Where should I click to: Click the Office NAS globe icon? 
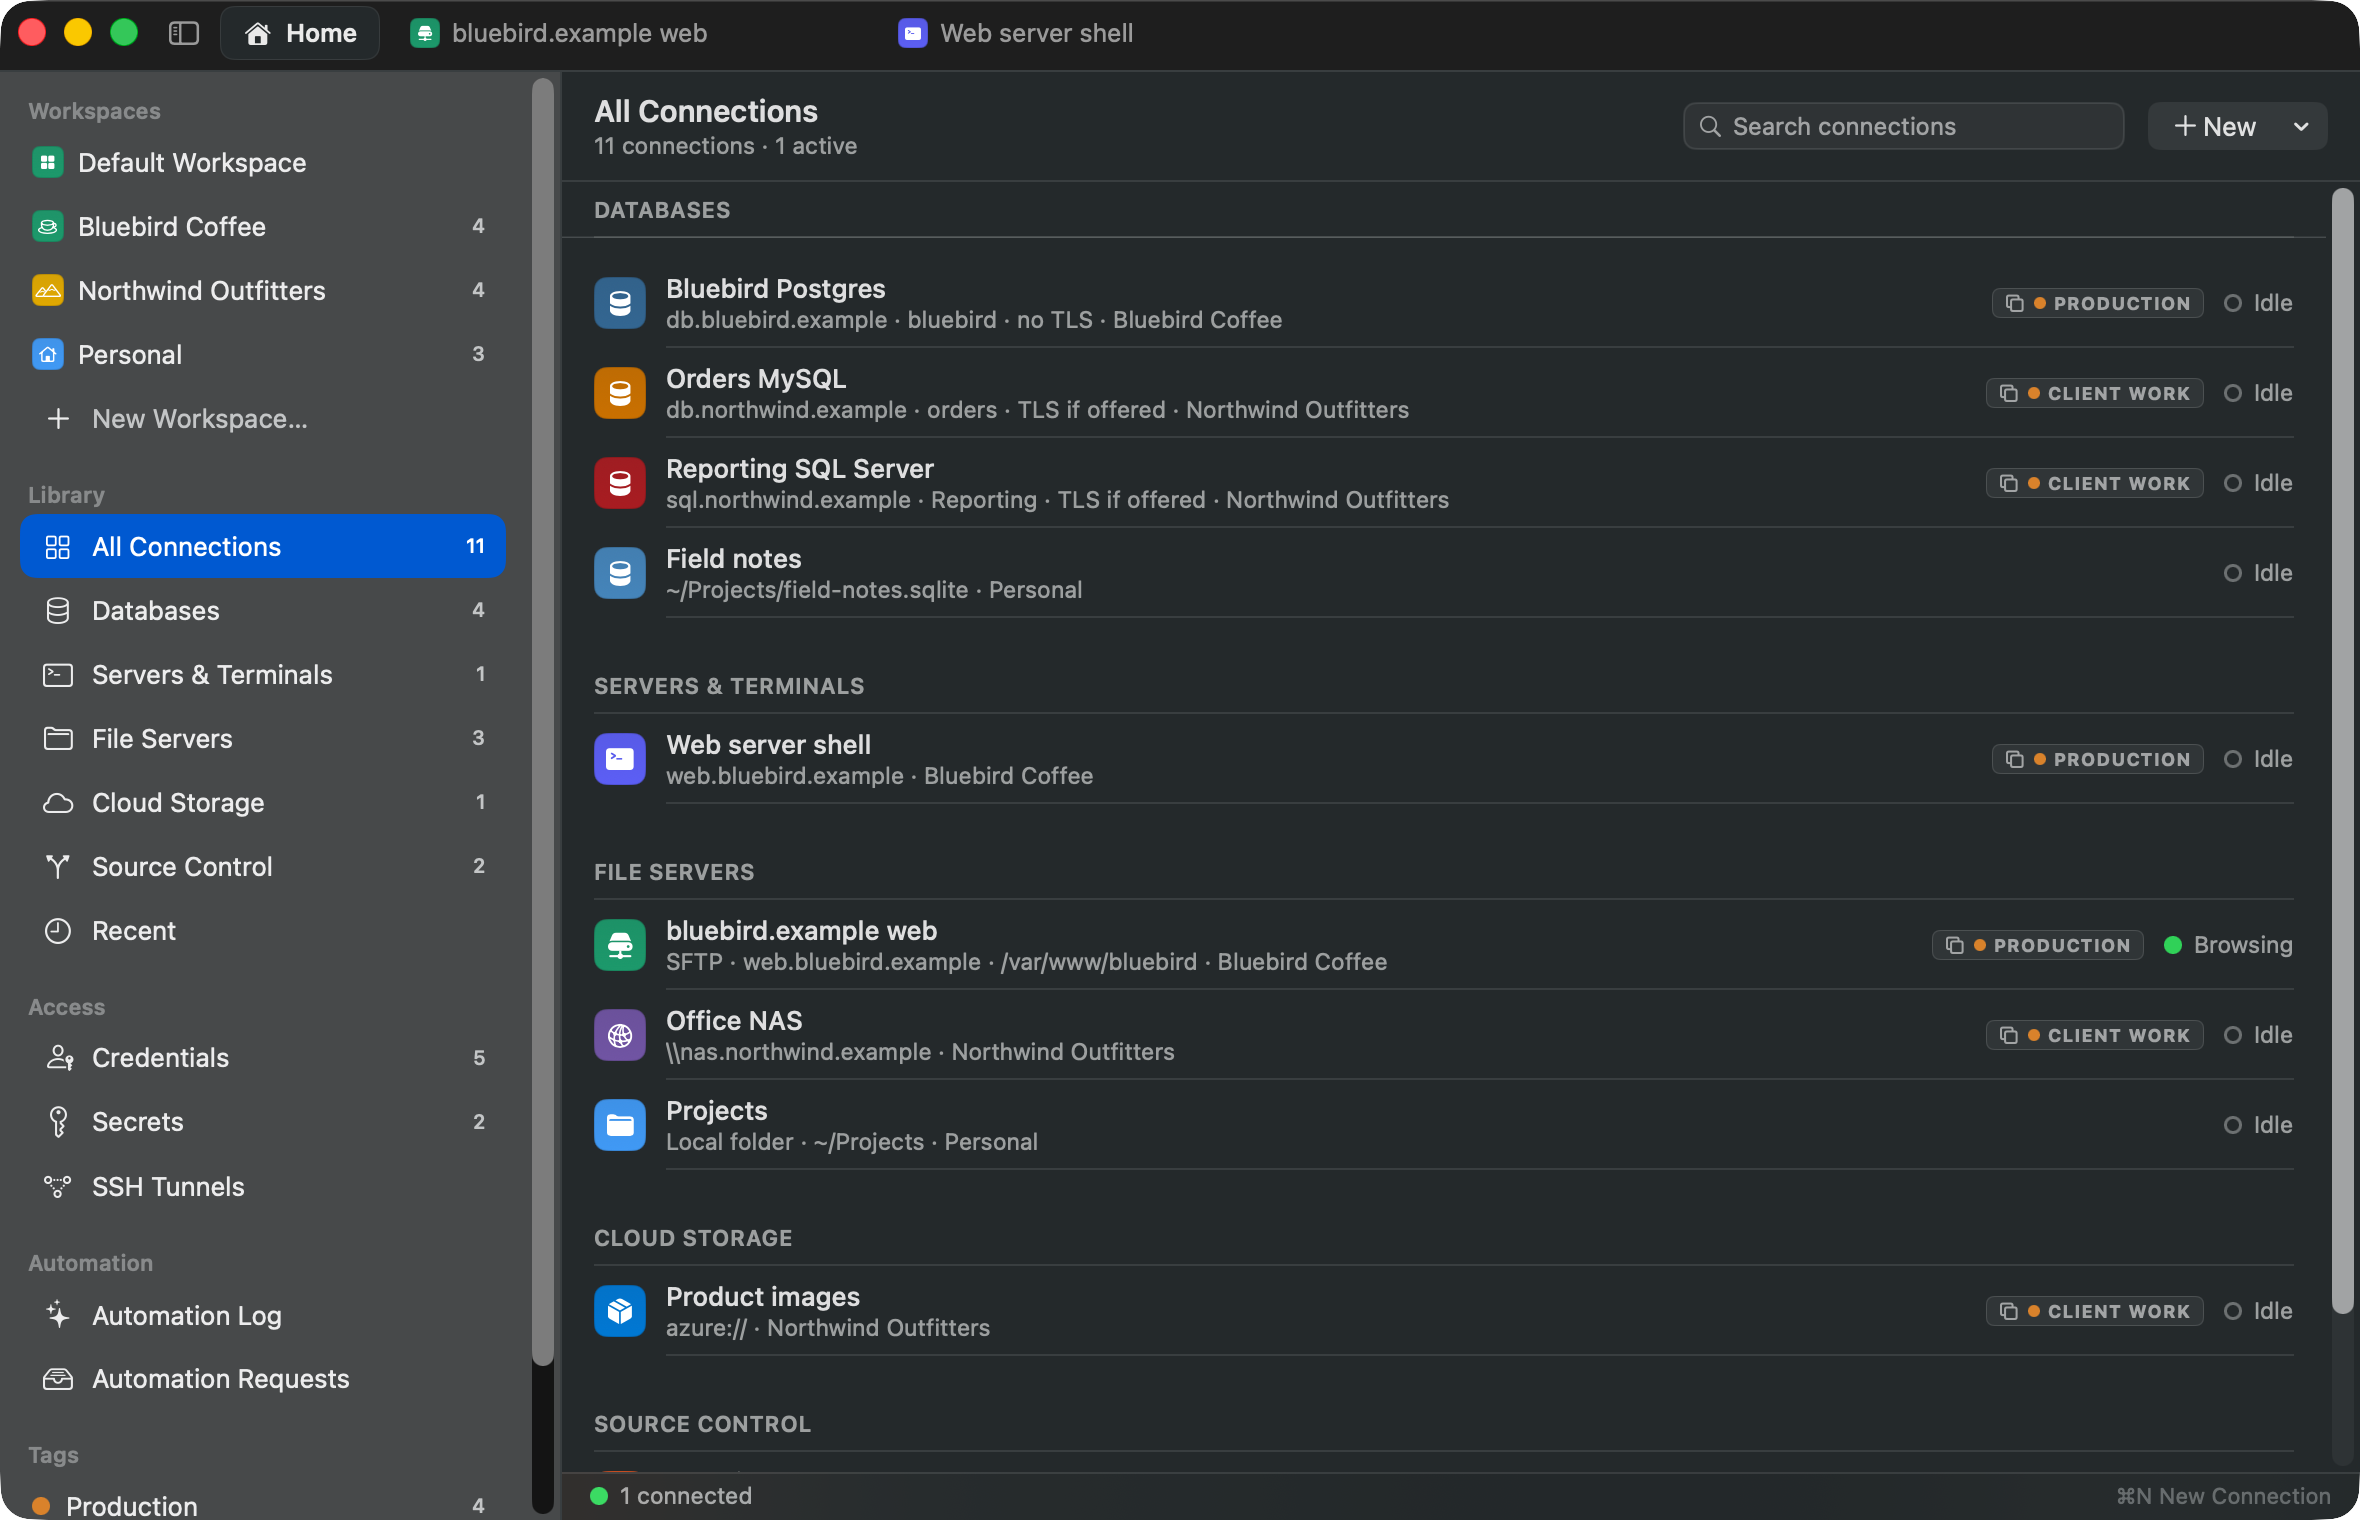(620, 1035)
